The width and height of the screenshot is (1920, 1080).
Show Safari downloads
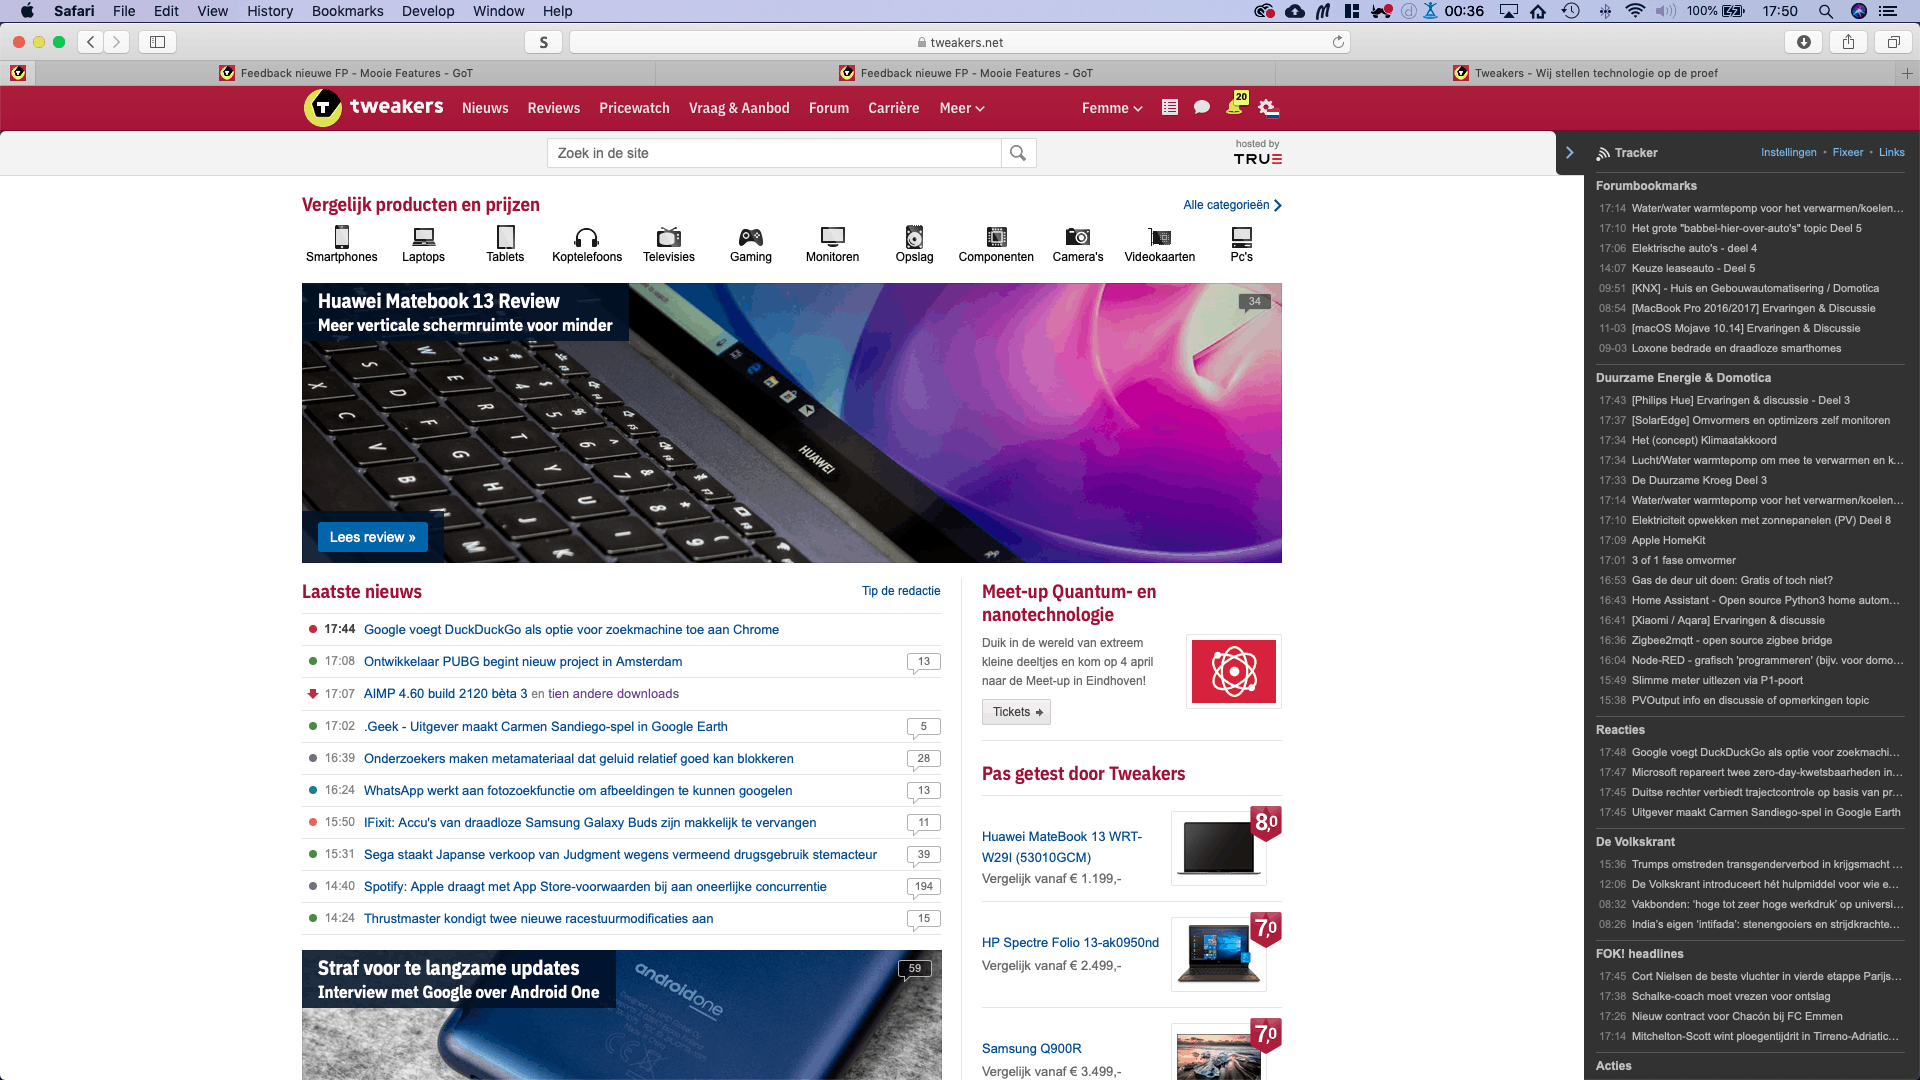pos(1804,42)
